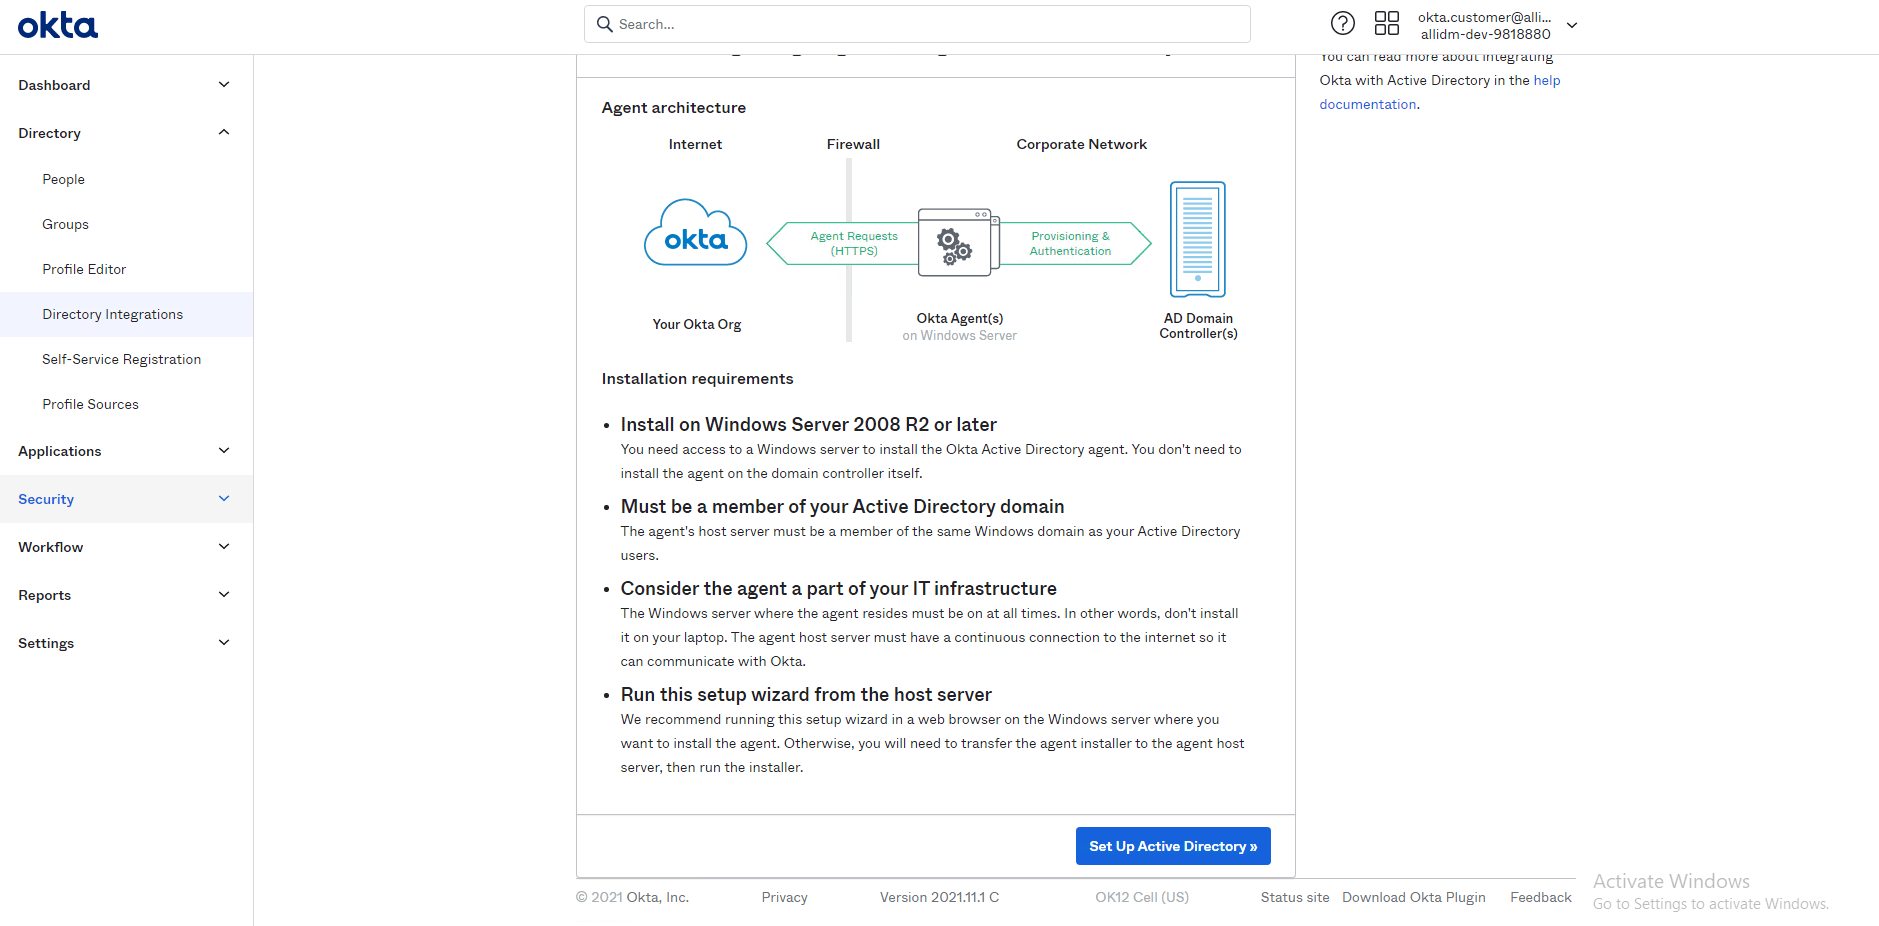Expand the Workflow section chevron
1879x926 pixels.
point(224,547)
